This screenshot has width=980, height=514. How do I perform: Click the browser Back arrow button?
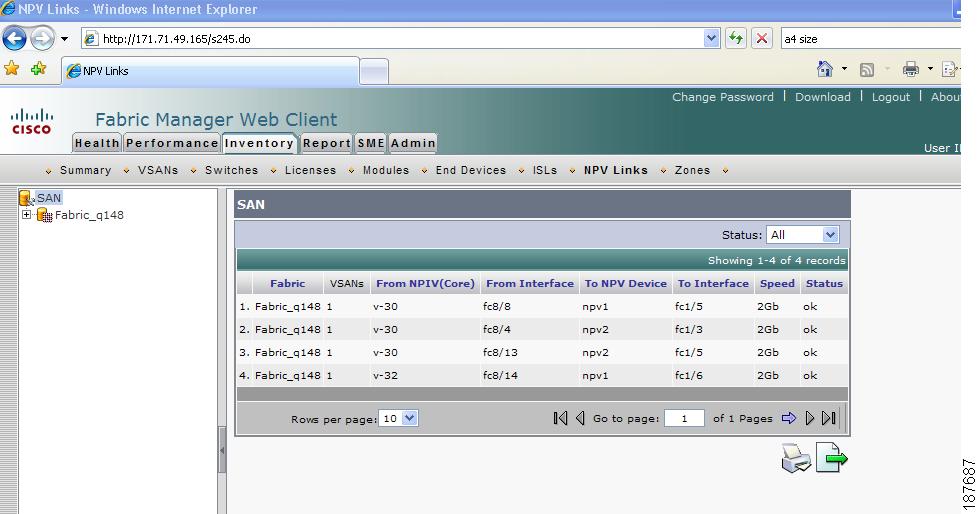coord(14,39)
